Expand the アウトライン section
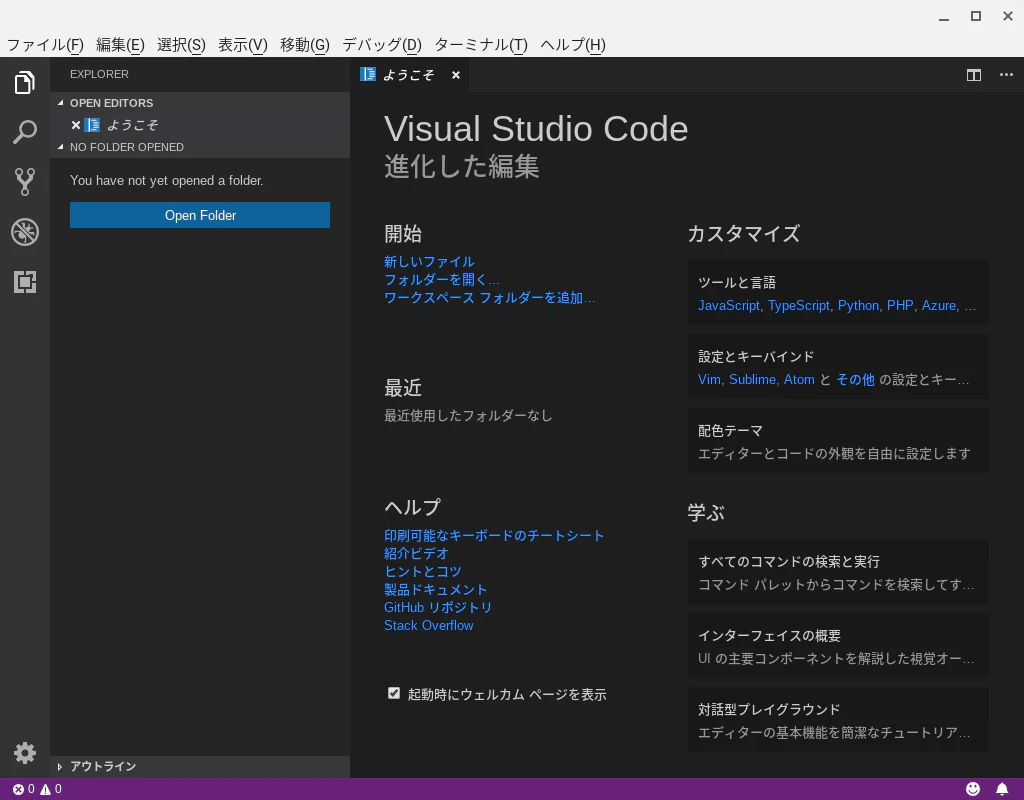 pyautogui.click(x=60, y=767)
